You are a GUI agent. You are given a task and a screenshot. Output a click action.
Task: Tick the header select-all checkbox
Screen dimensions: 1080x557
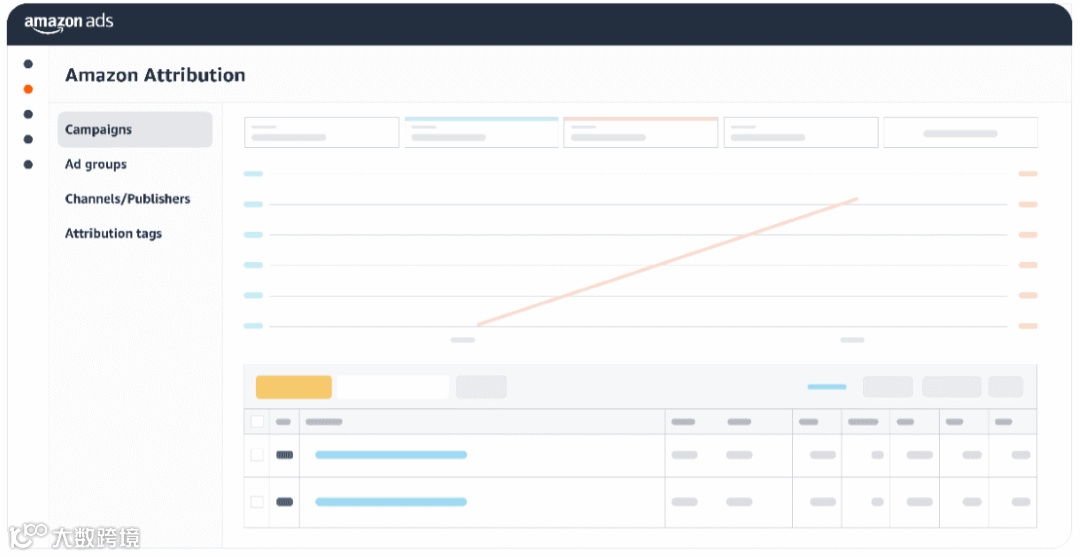(x=257, y=421)
